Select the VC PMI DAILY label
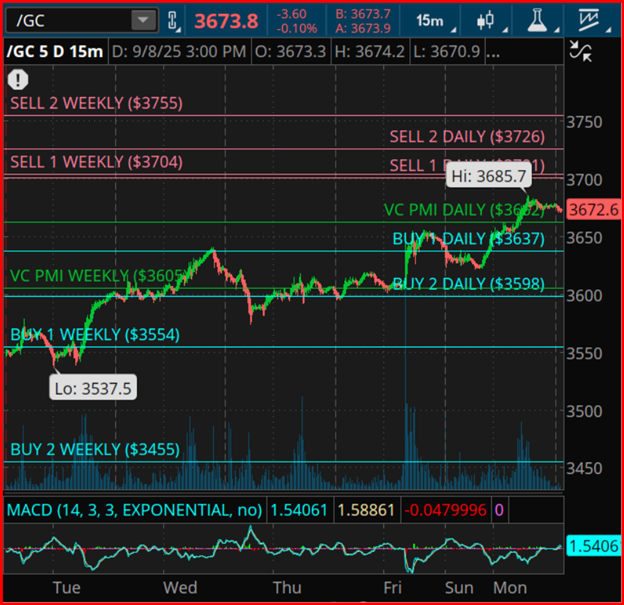This screenshot has height=605, width=624. click(x=464, y=210)
